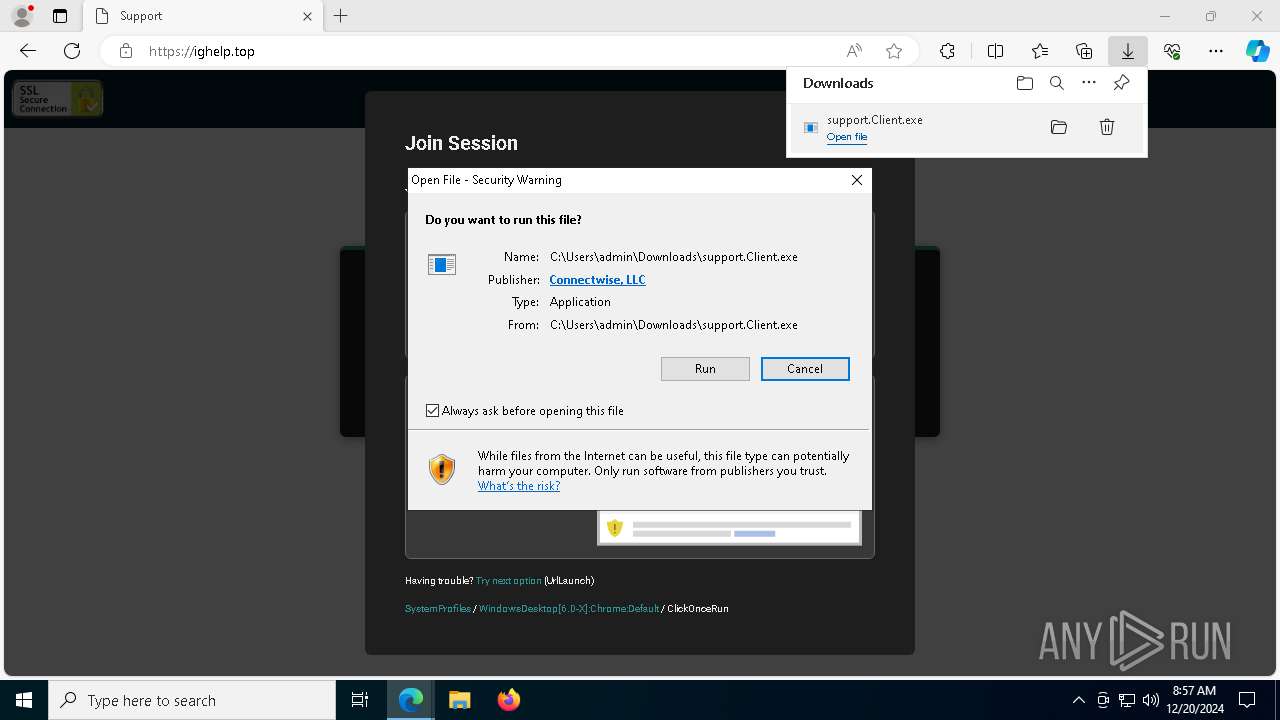Screen dimensions: 1280x720
Task: Click the Edge profile avatar icon
Action: click(22, 16)
